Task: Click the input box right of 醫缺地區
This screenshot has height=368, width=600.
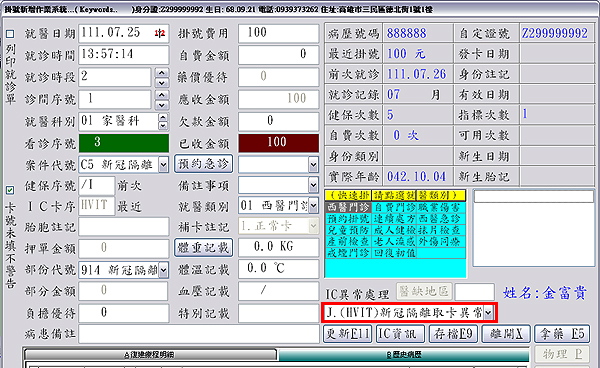Action: 474,292
